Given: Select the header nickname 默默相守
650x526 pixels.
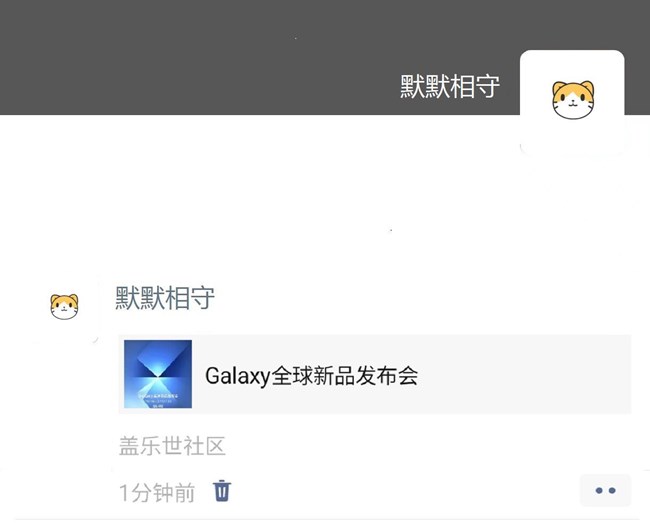Looking at the screenshot, I should point(450,87).
